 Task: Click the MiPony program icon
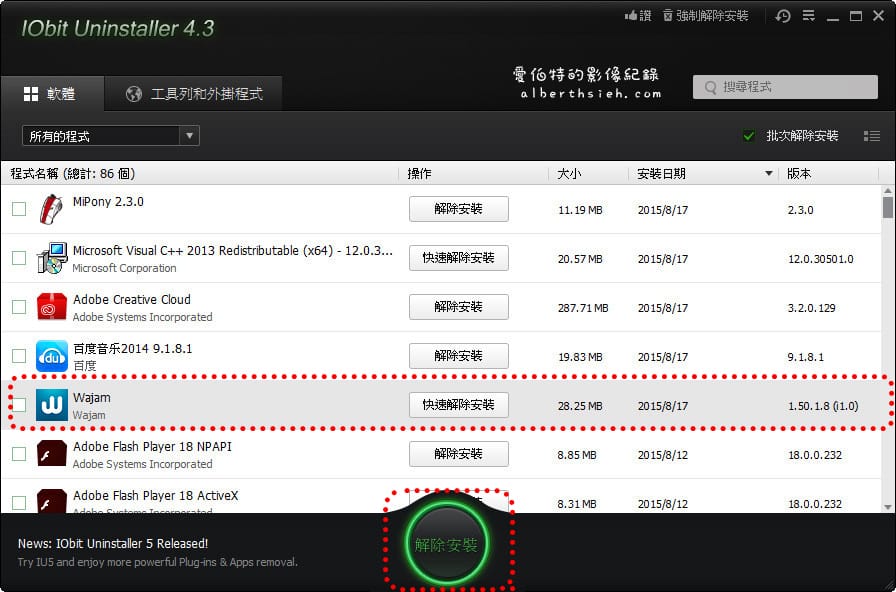[x=51, y=209]
